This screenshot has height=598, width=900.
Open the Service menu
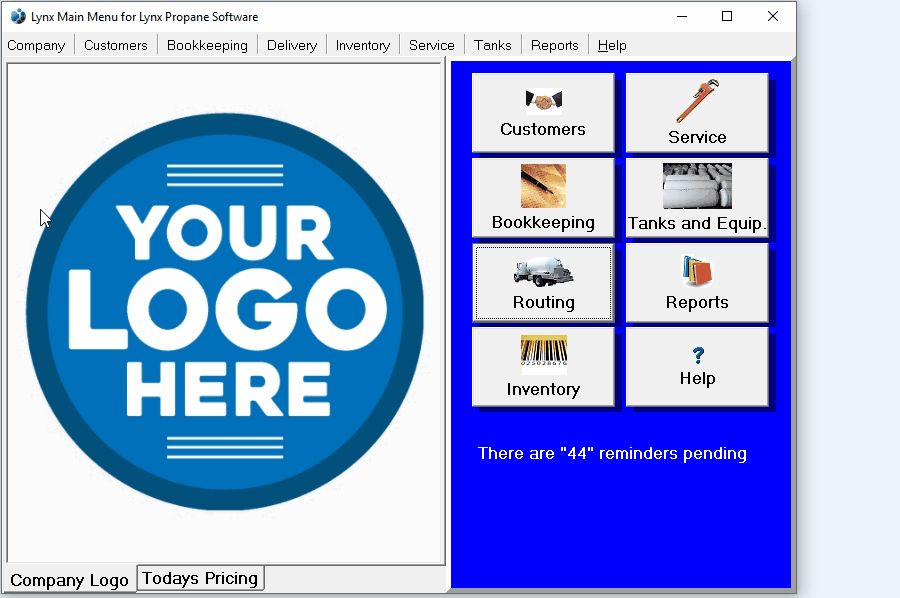[x=431, y=45]
